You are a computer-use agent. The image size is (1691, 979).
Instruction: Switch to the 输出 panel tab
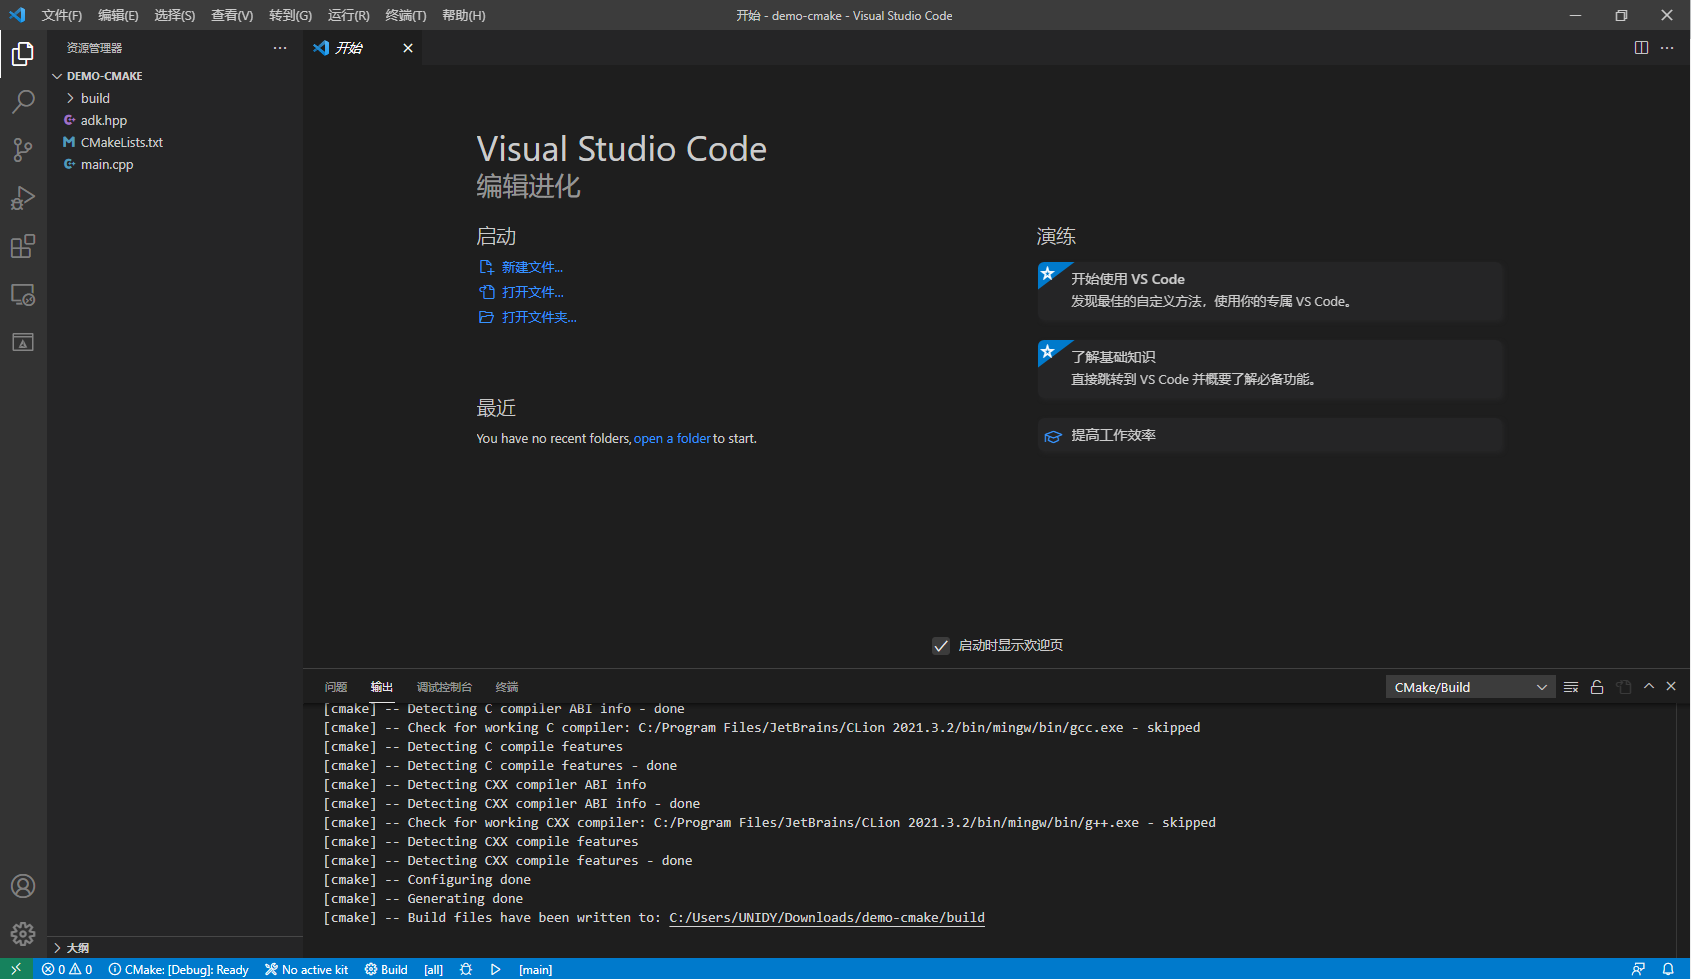[382, 687]
